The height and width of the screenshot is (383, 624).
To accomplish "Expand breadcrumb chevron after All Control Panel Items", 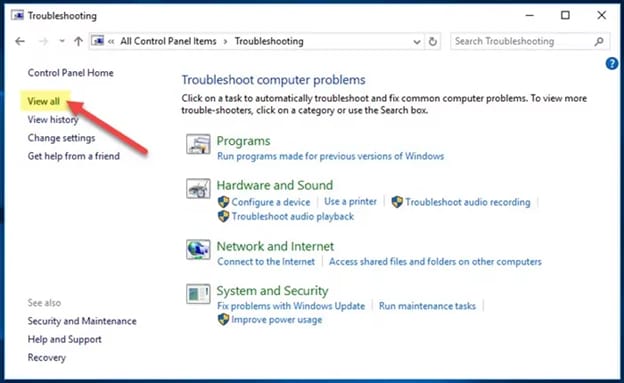I will pyautogui.click(x=225, y=41).
